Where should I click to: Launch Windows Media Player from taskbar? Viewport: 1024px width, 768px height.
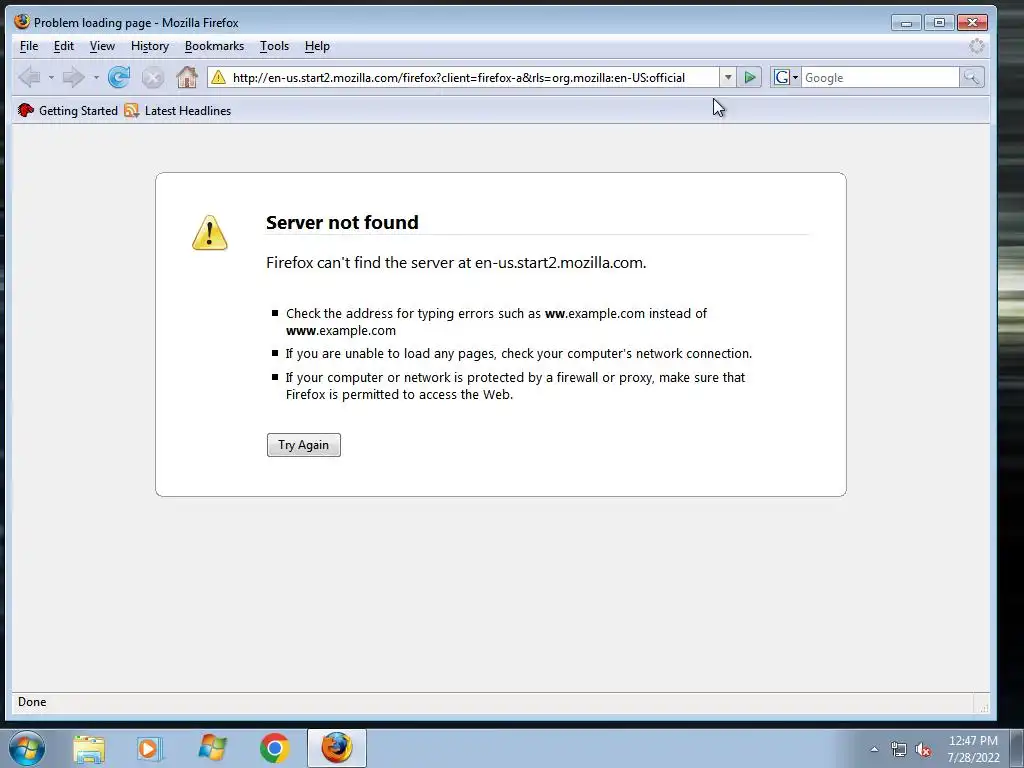tap(150, 748)
